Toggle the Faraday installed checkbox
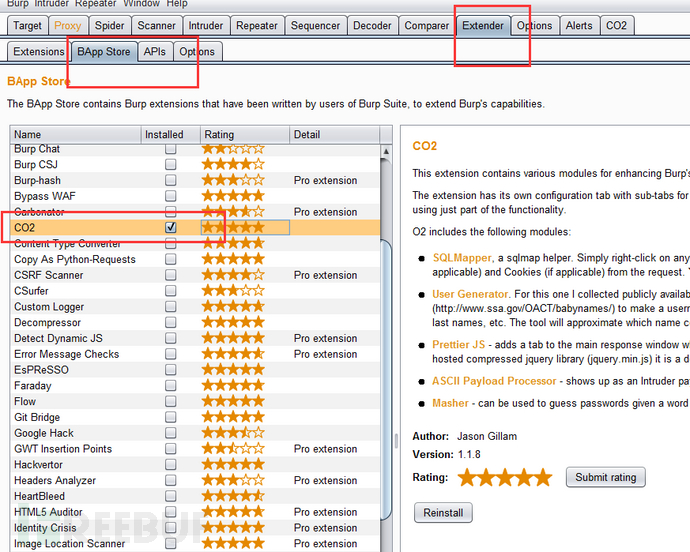Viewport: 690px width, 552px height. pos(171,385)
